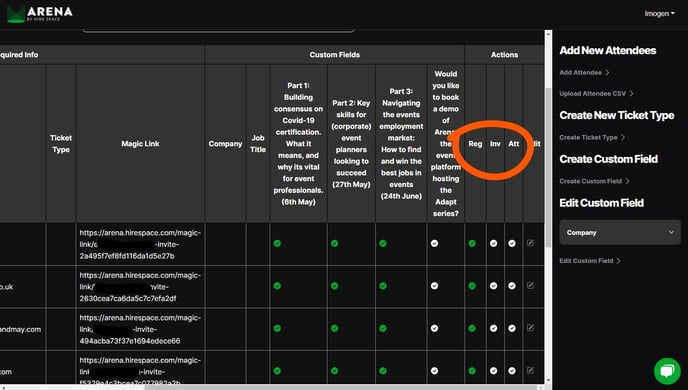Screen dimensions: 688x390
Task: Click edit icon in the 2630cea7ca6da5c7c7efa2df row
Action: [x=530, y=286]
